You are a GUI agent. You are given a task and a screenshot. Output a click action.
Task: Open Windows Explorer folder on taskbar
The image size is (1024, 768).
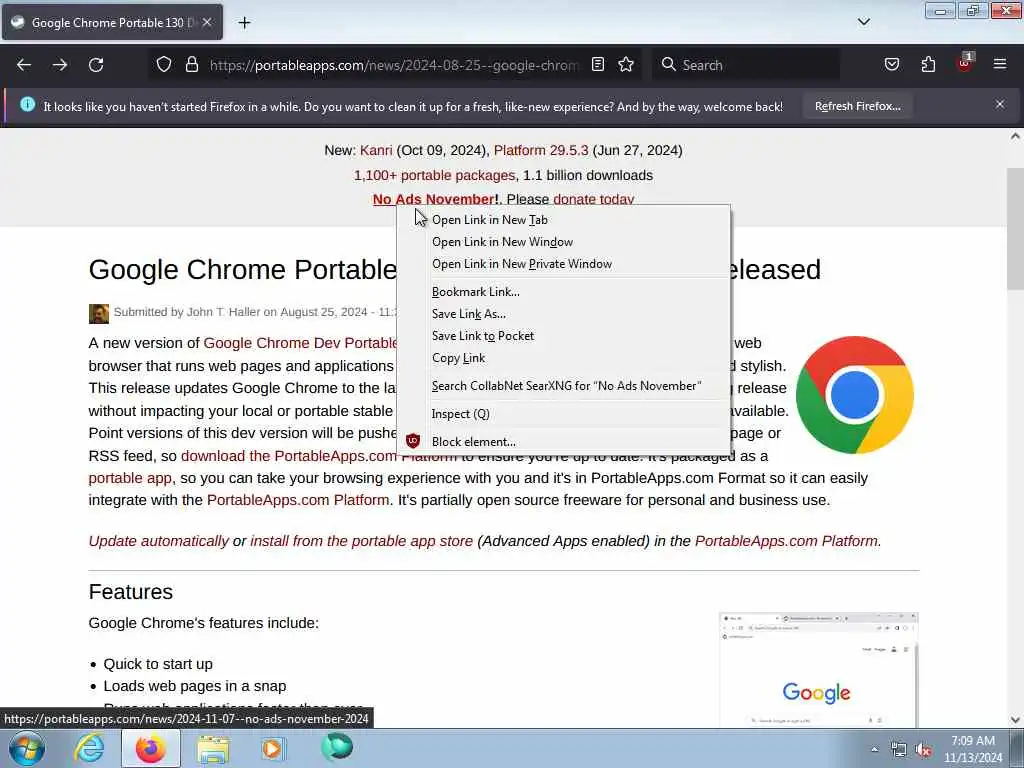[x=213, y=750]
